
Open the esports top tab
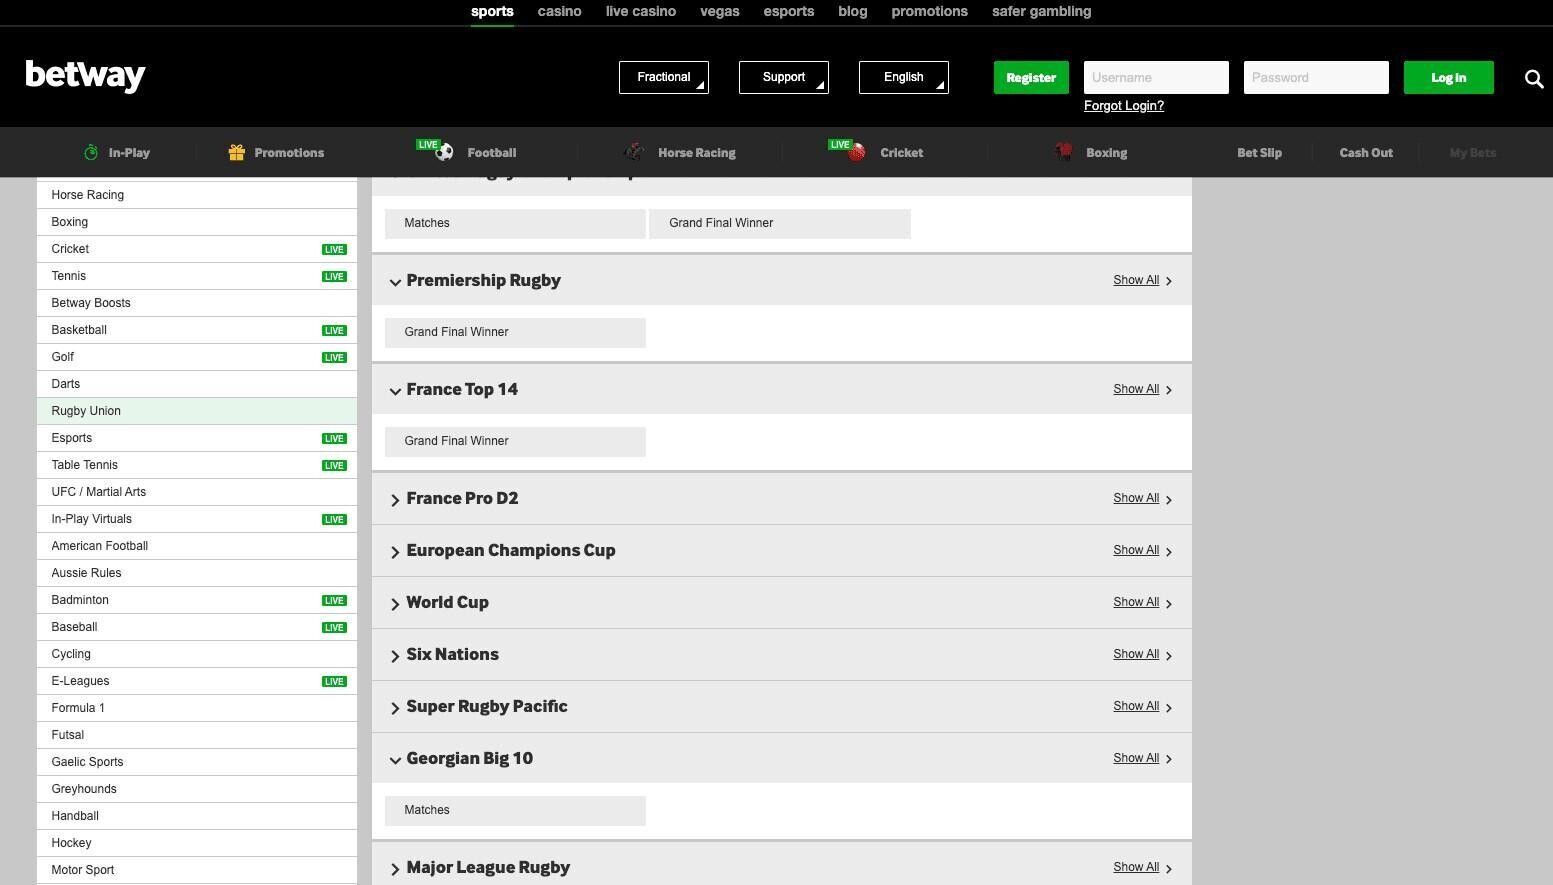(x=789, y=11)
